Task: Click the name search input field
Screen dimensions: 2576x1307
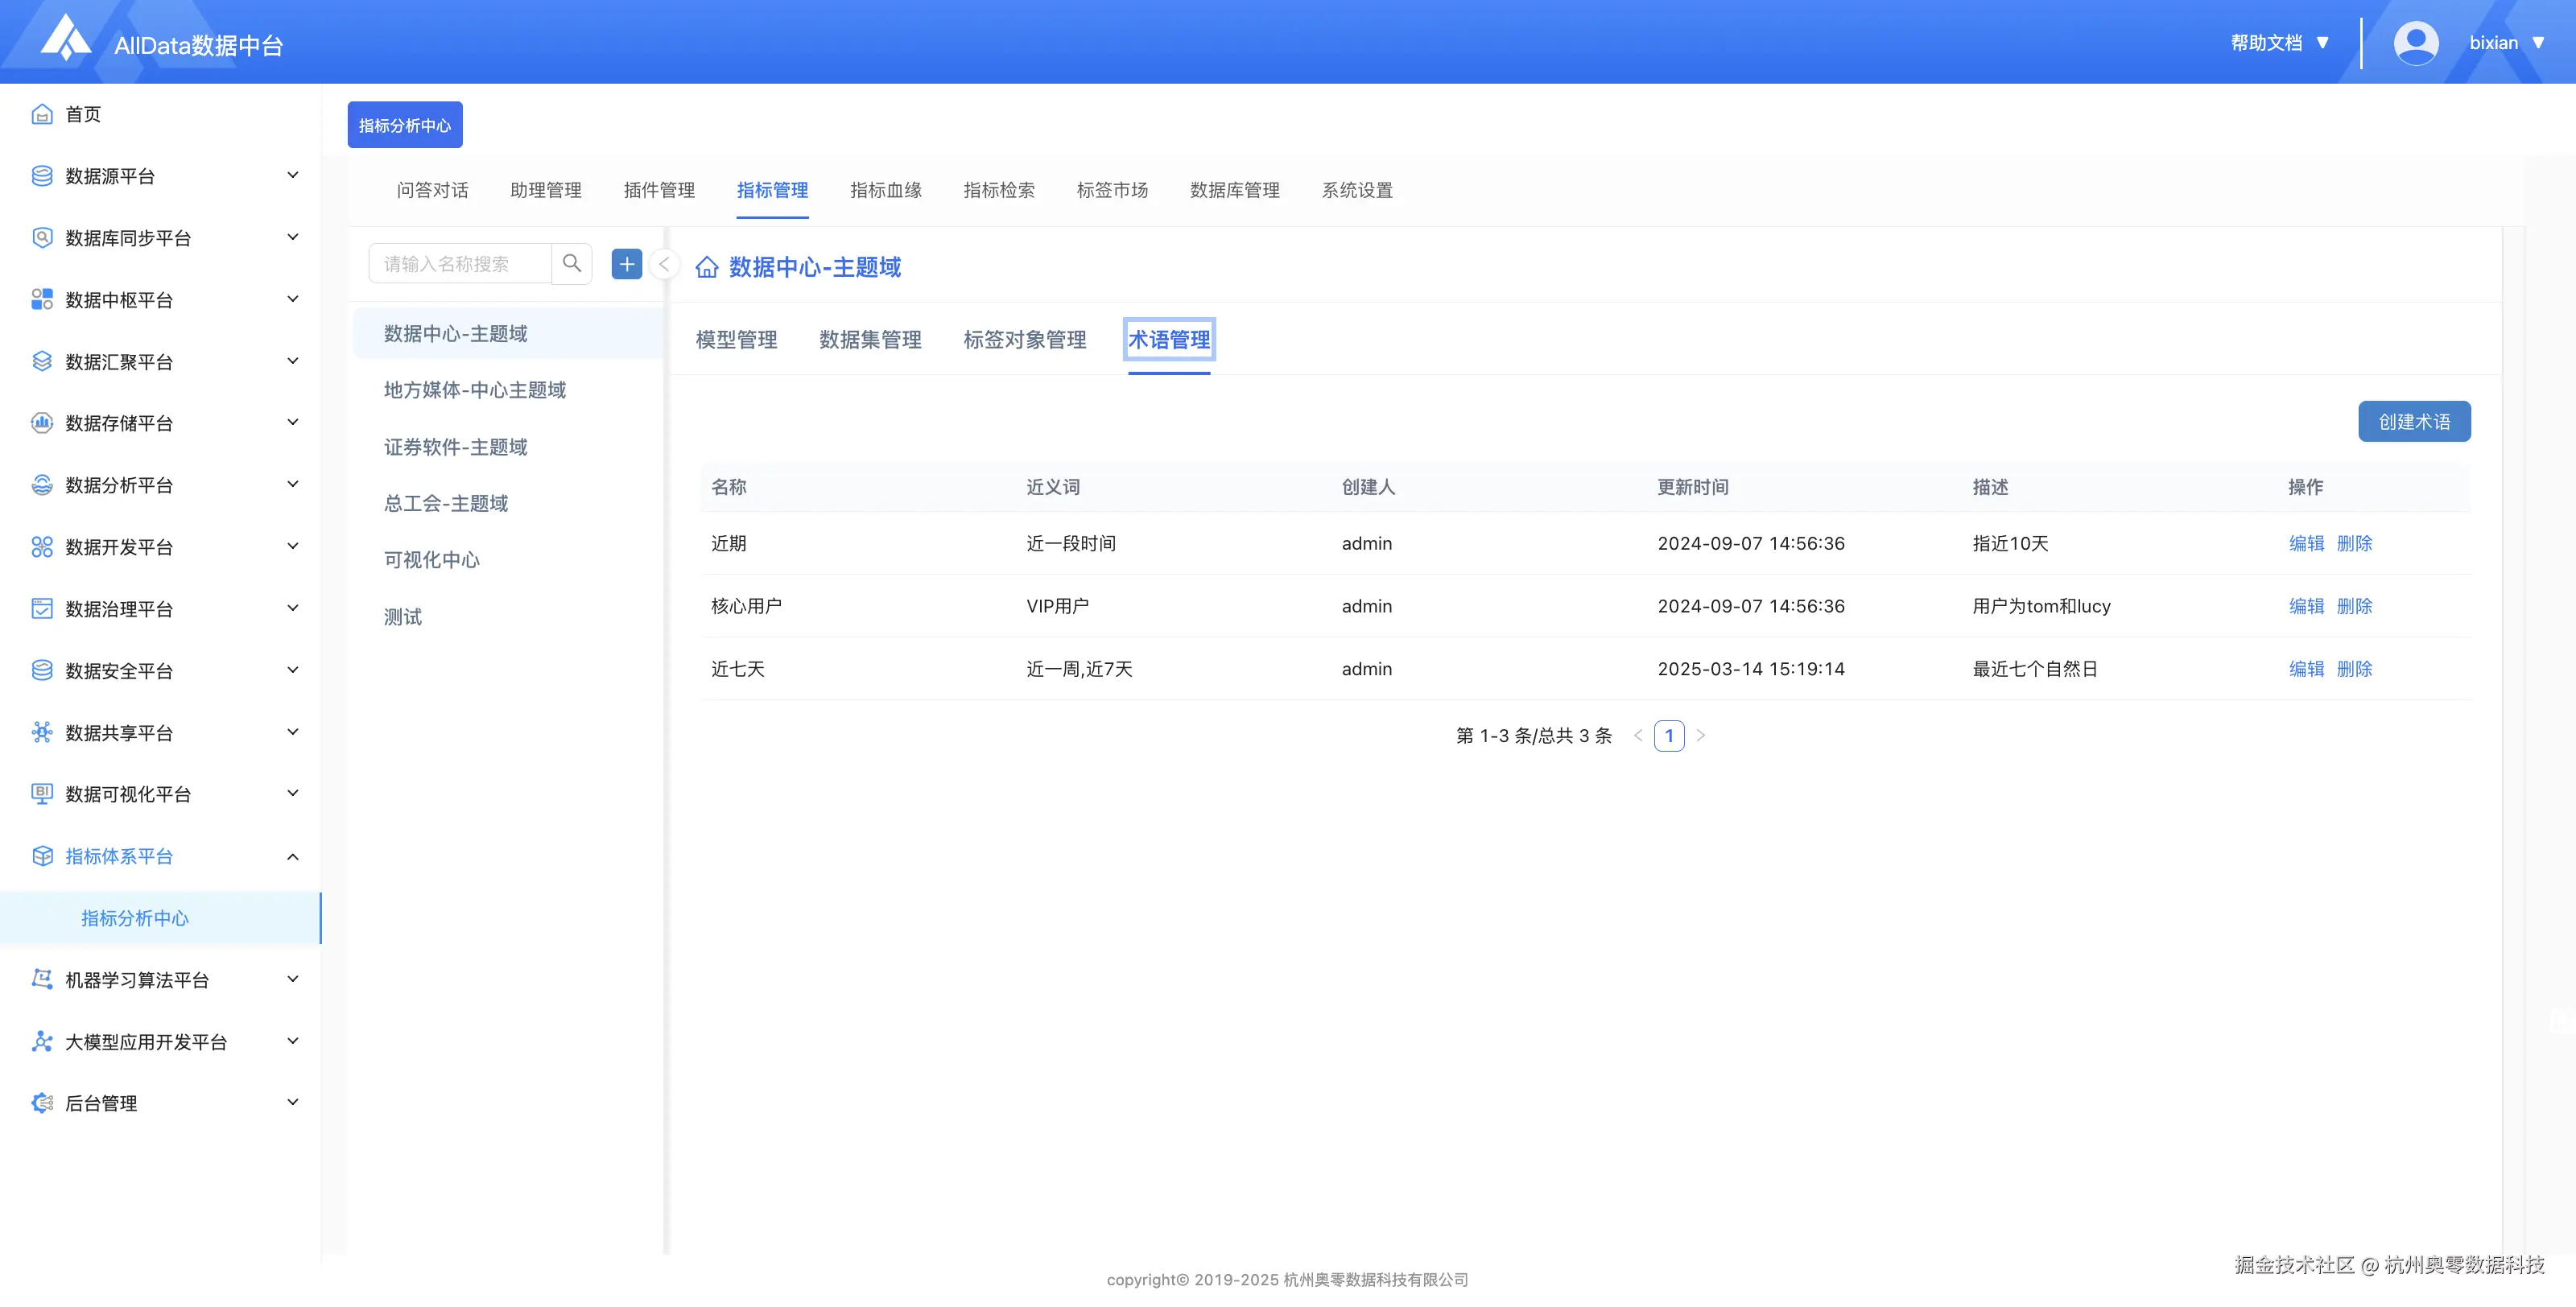Action: 459,264
